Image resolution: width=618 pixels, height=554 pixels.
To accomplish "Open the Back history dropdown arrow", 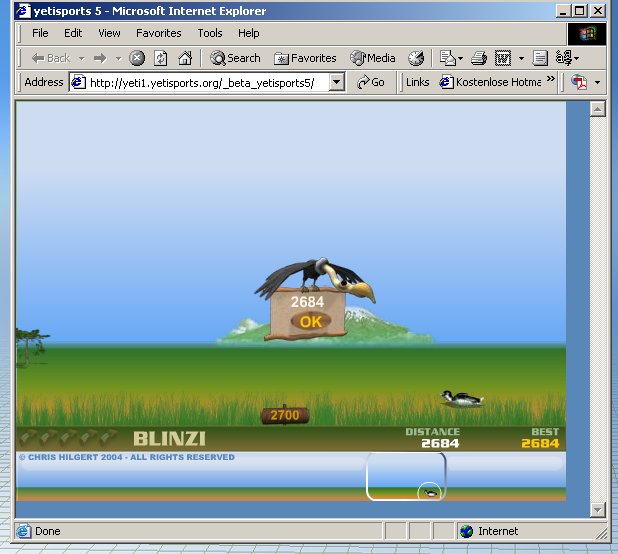I will (x=82, y=59).
